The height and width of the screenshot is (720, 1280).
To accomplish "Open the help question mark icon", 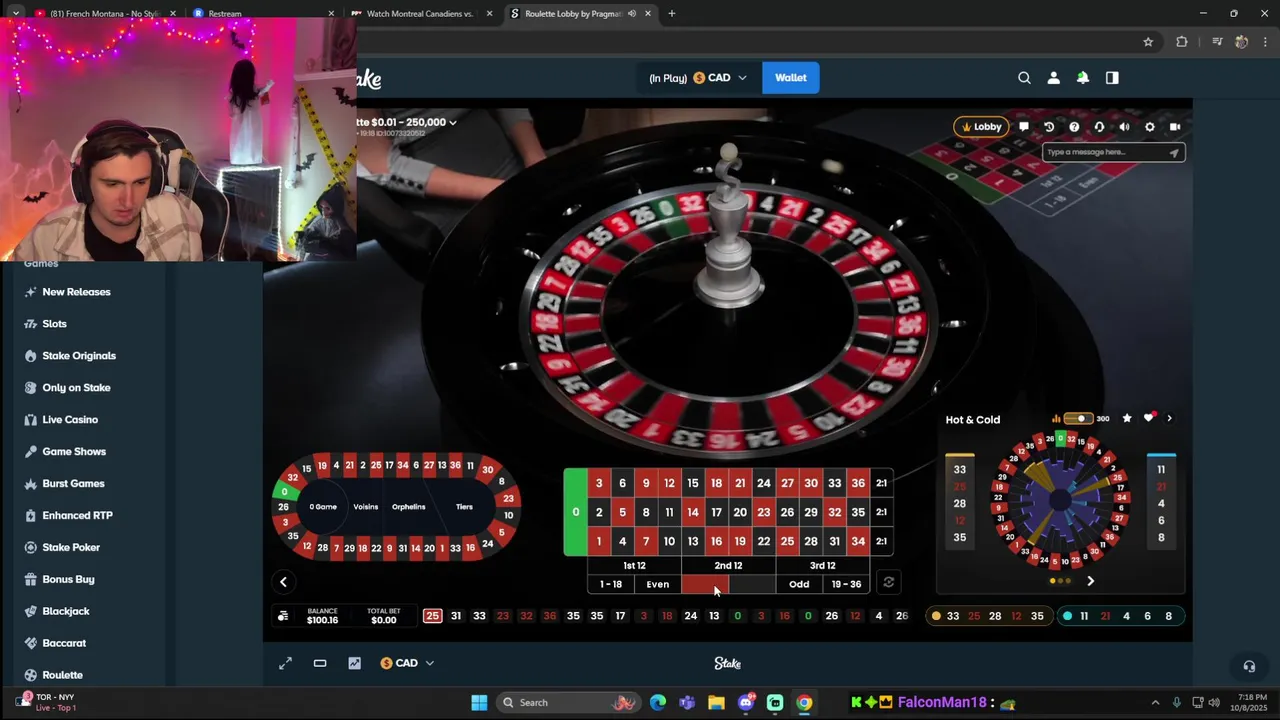I will coord(1074,127).
